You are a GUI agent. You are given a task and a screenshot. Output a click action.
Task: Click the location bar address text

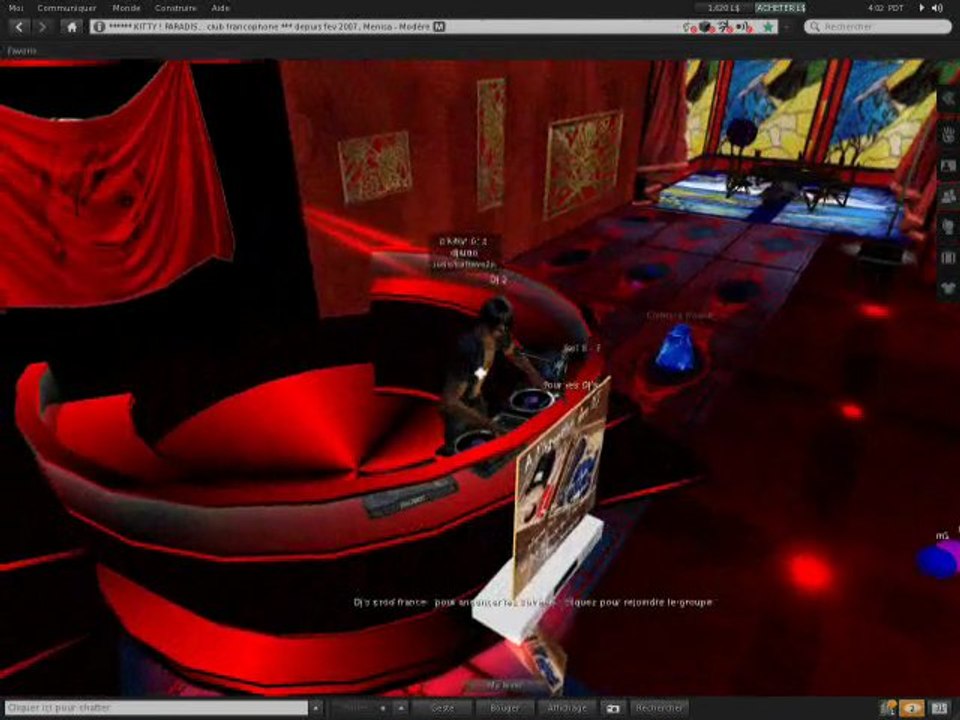269,27
